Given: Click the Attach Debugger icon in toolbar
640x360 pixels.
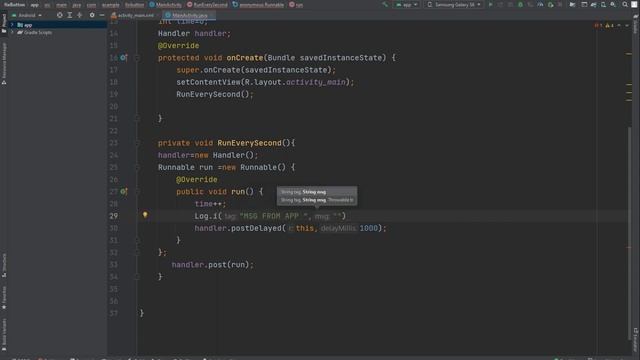Looking at the screenshot, I should click(551, 5).
